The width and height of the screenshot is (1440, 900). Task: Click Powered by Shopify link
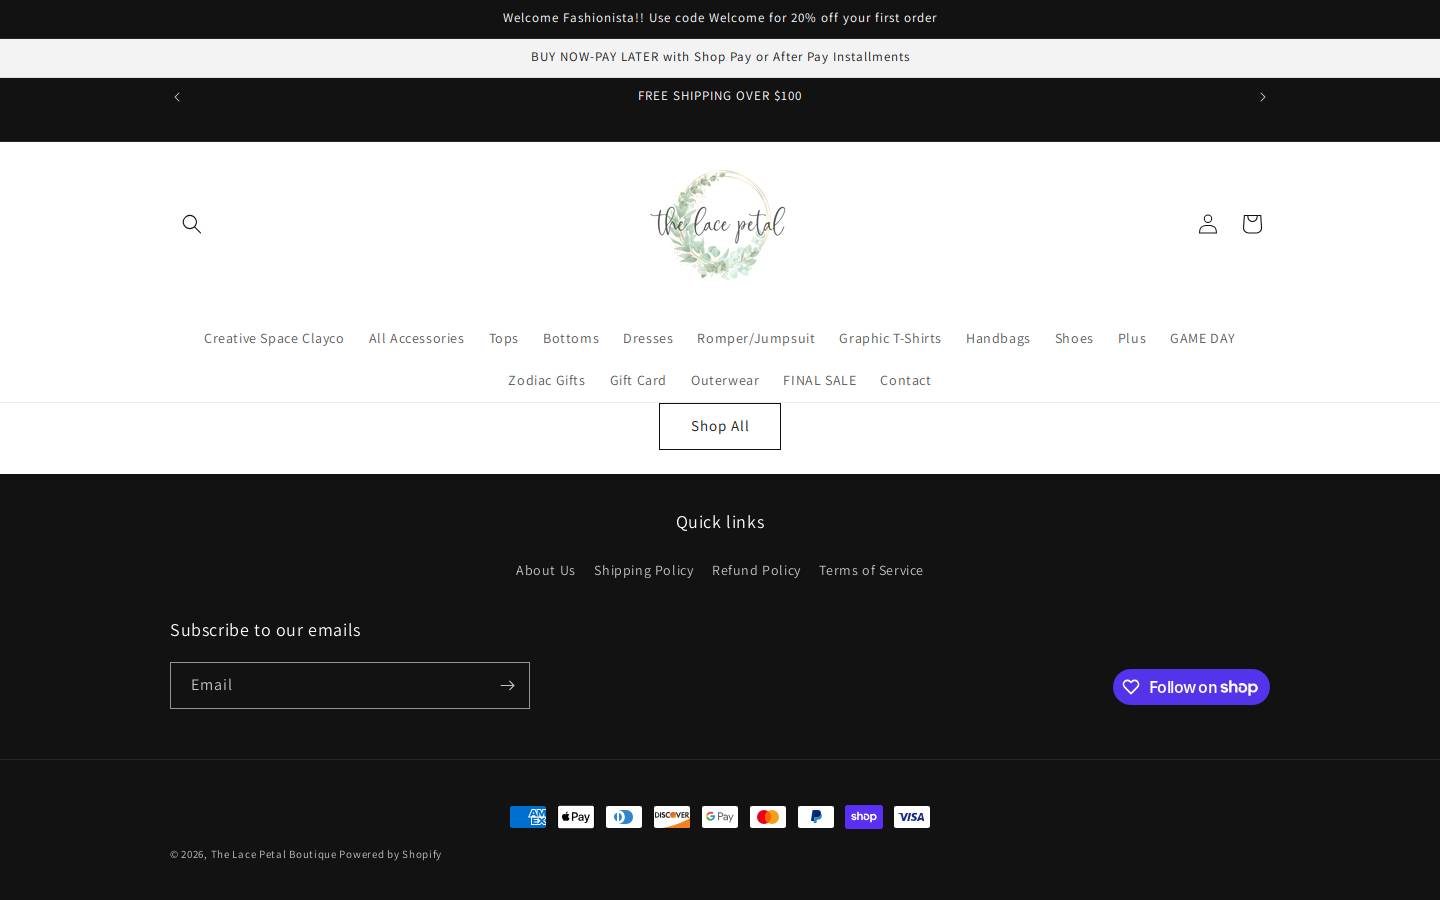(390, 855)
